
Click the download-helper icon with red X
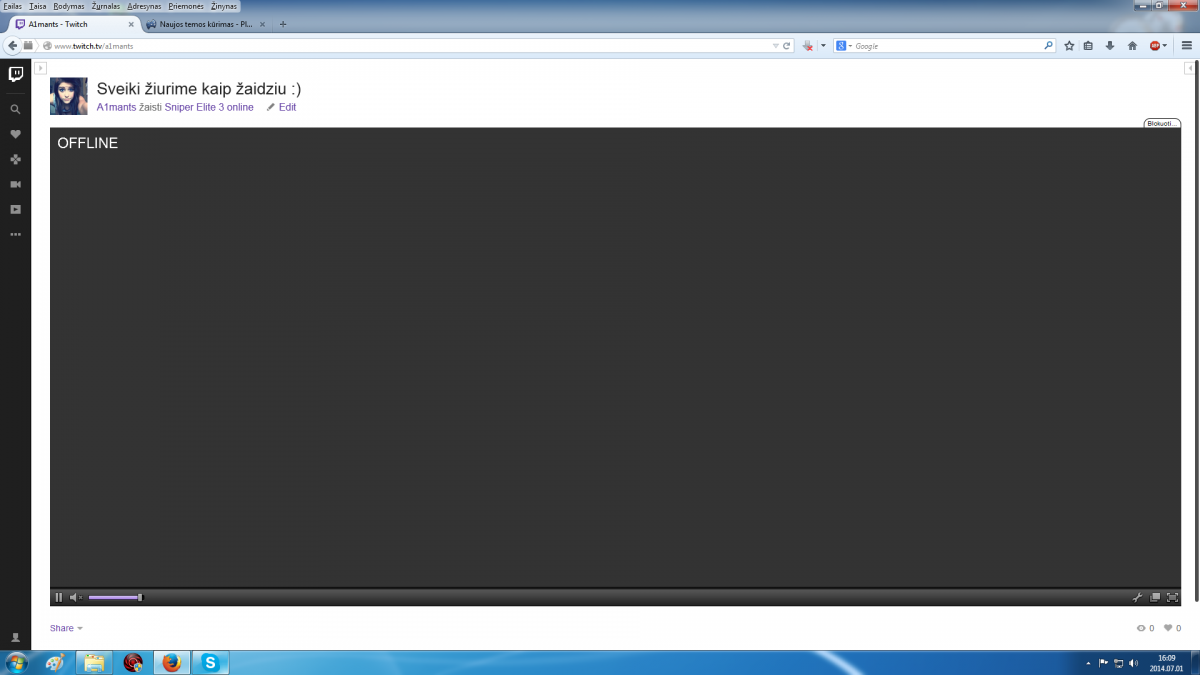pyautogui.click(x=808, y=46)
